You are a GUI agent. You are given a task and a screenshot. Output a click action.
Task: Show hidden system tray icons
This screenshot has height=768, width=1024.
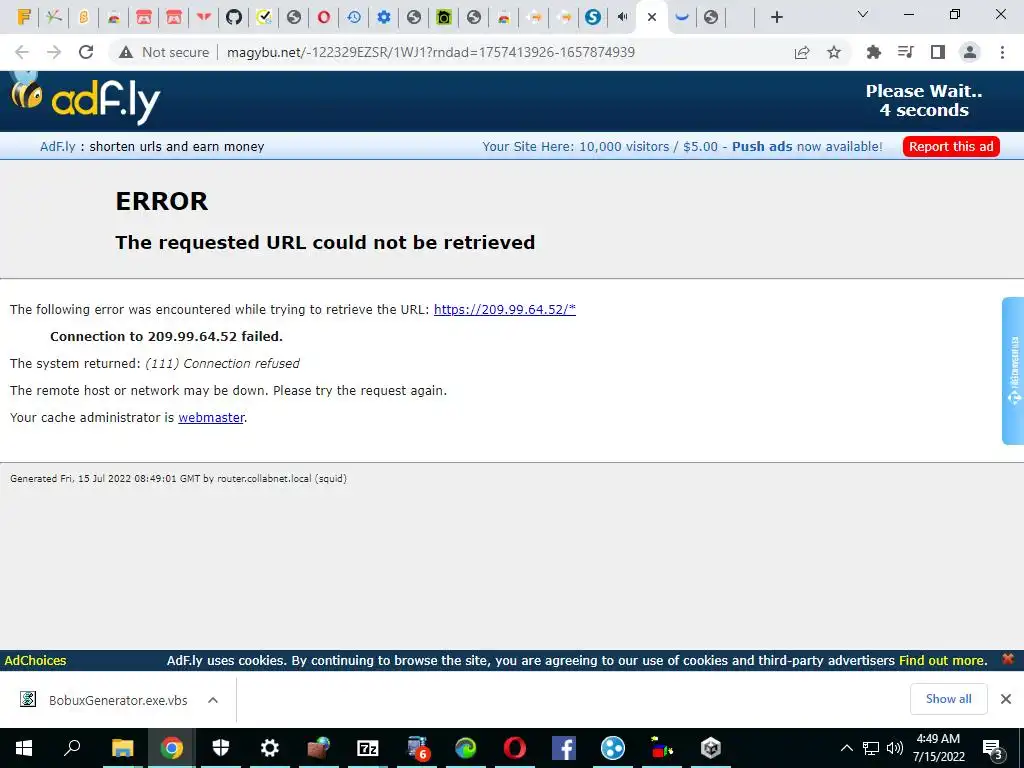coord(846,748)
